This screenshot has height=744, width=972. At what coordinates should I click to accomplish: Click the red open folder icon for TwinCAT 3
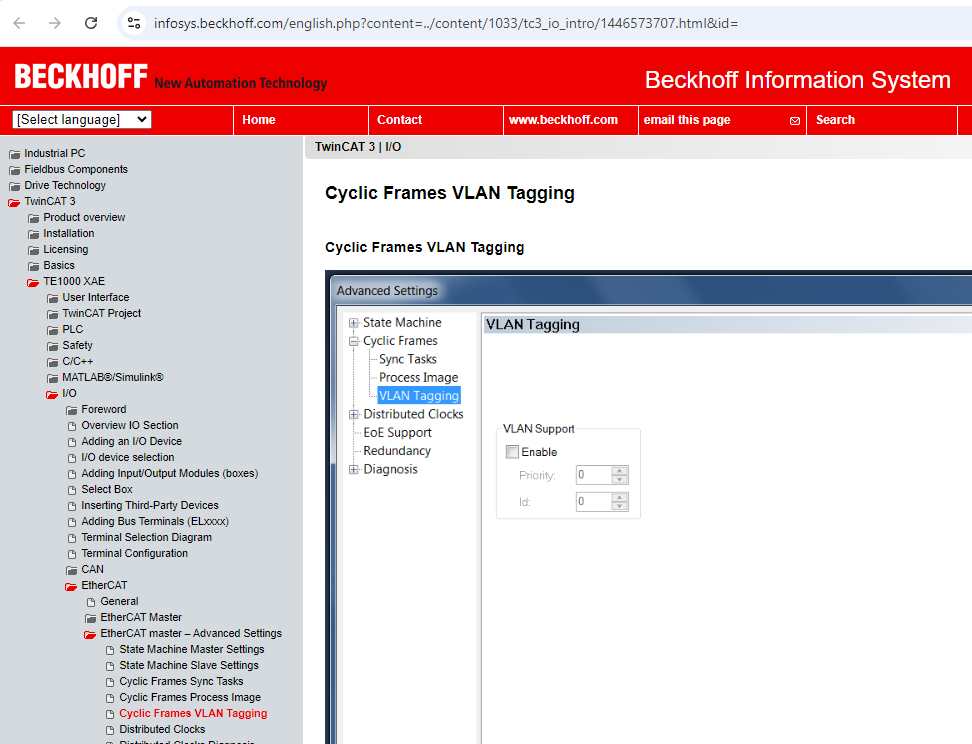(x=14, y=202)
